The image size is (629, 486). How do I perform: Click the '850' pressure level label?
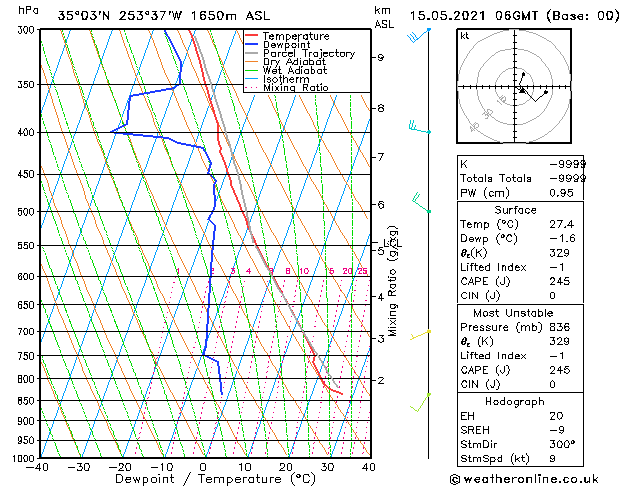tap(27, 401)
